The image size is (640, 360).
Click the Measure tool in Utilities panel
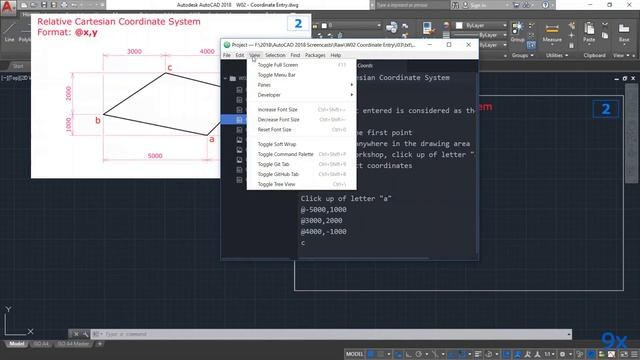pos(552,33)
